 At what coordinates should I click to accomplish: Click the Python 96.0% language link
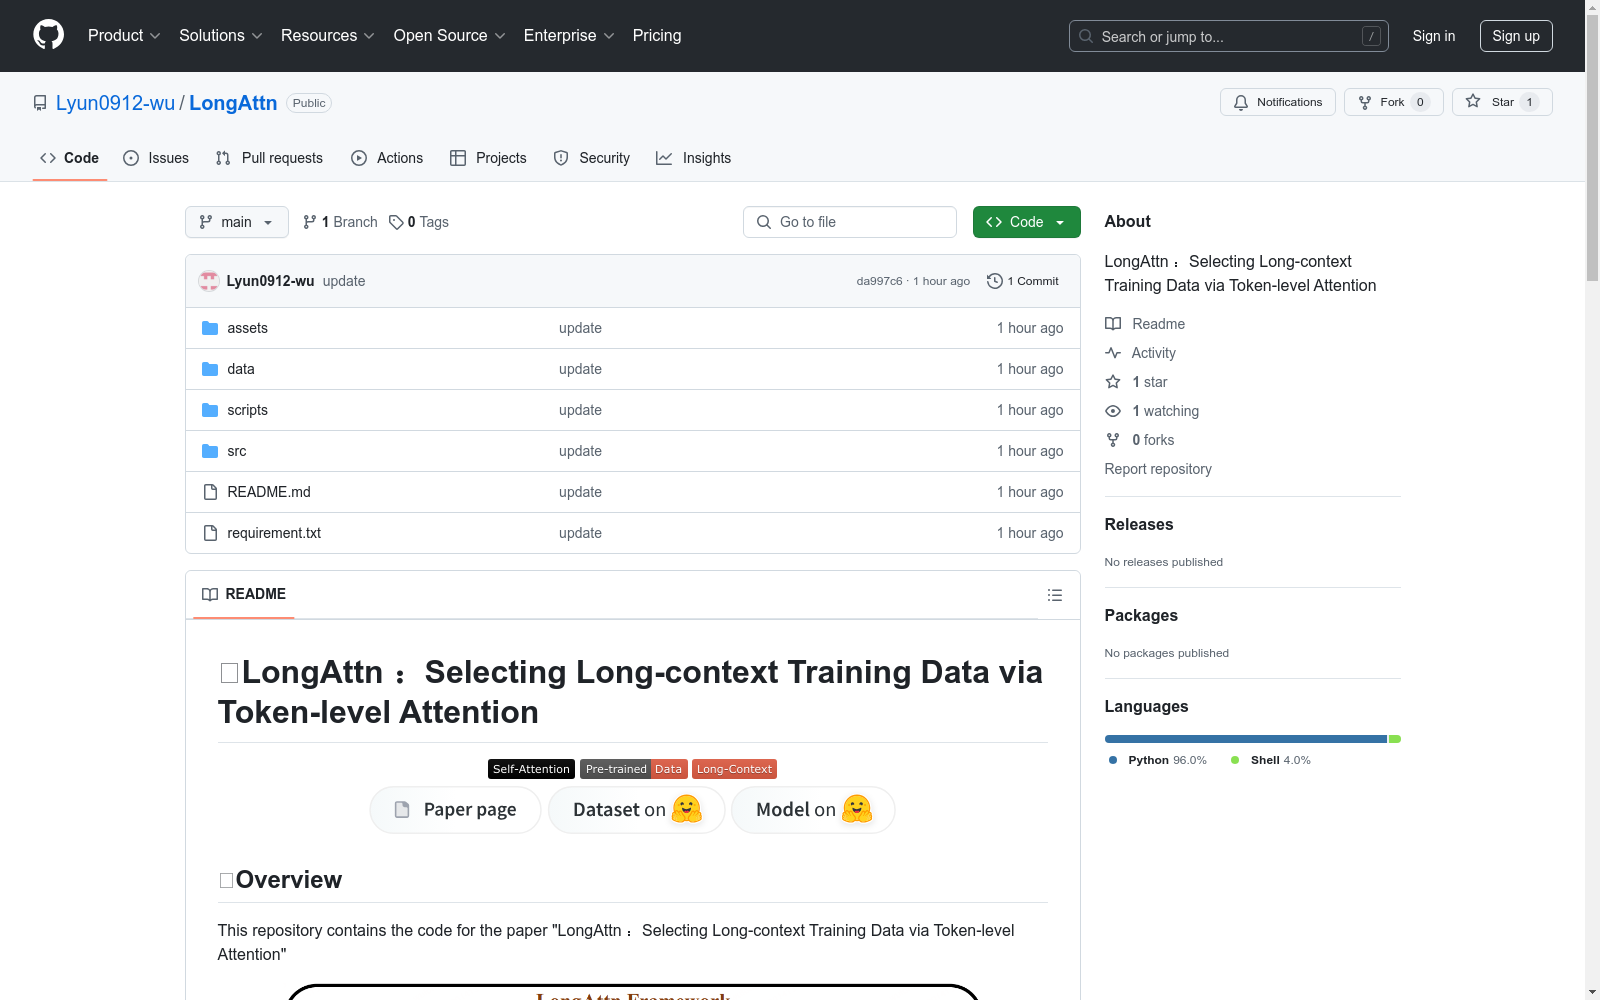tap(1158, 760)
